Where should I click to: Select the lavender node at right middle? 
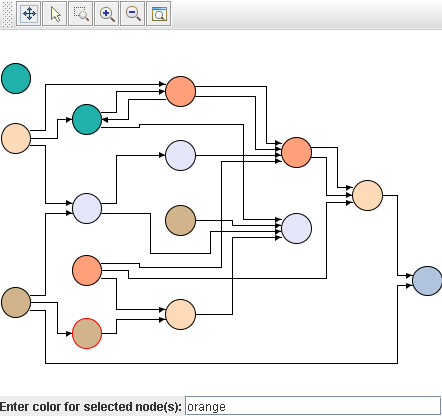coord(296,228)
